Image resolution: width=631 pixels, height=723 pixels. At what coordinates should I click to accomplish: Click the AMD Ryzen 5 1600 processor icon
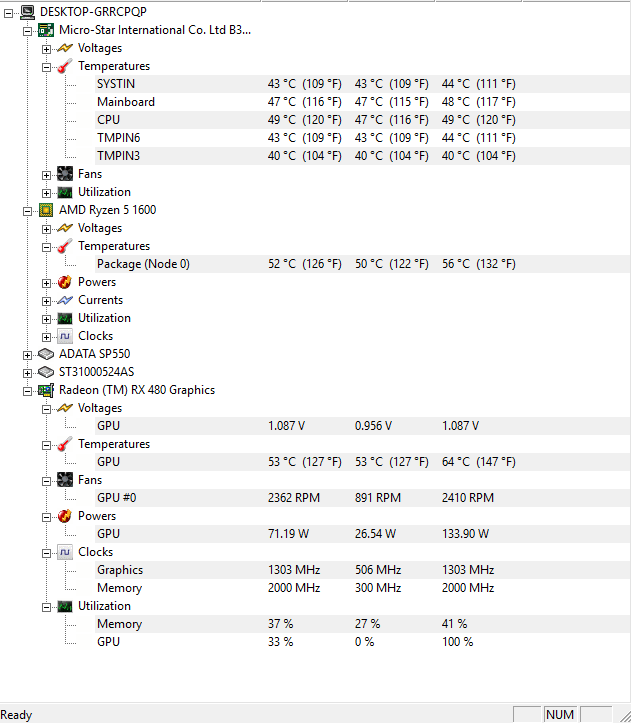point(46,210)
